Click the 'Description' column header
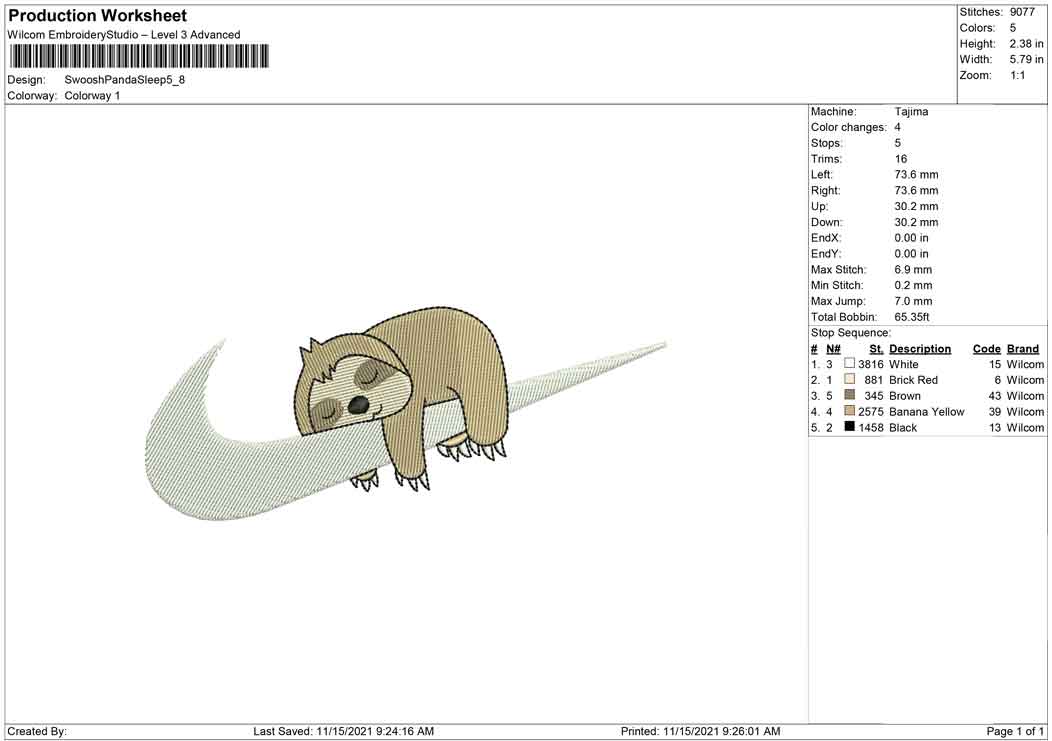 click(920, 349)
